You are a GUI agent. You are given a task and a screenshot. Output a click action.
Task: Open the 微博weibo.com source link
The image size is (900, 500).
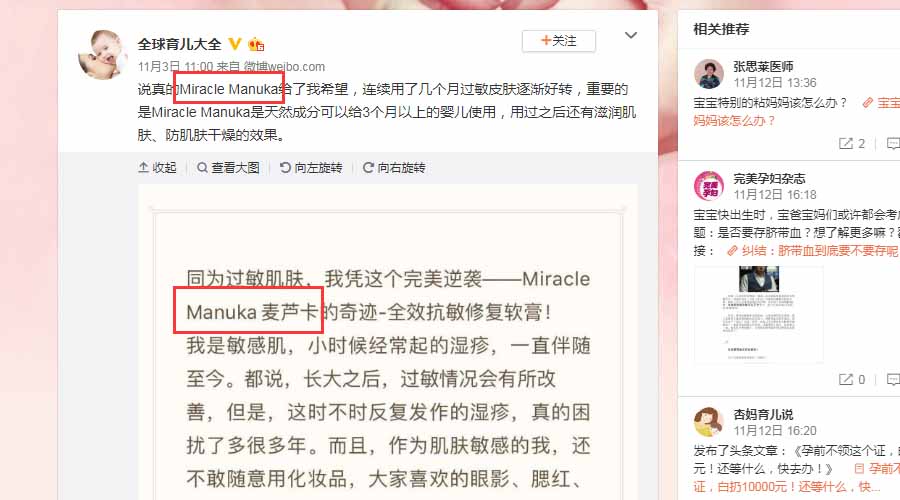pyautogui.click(x=284, y=67)
